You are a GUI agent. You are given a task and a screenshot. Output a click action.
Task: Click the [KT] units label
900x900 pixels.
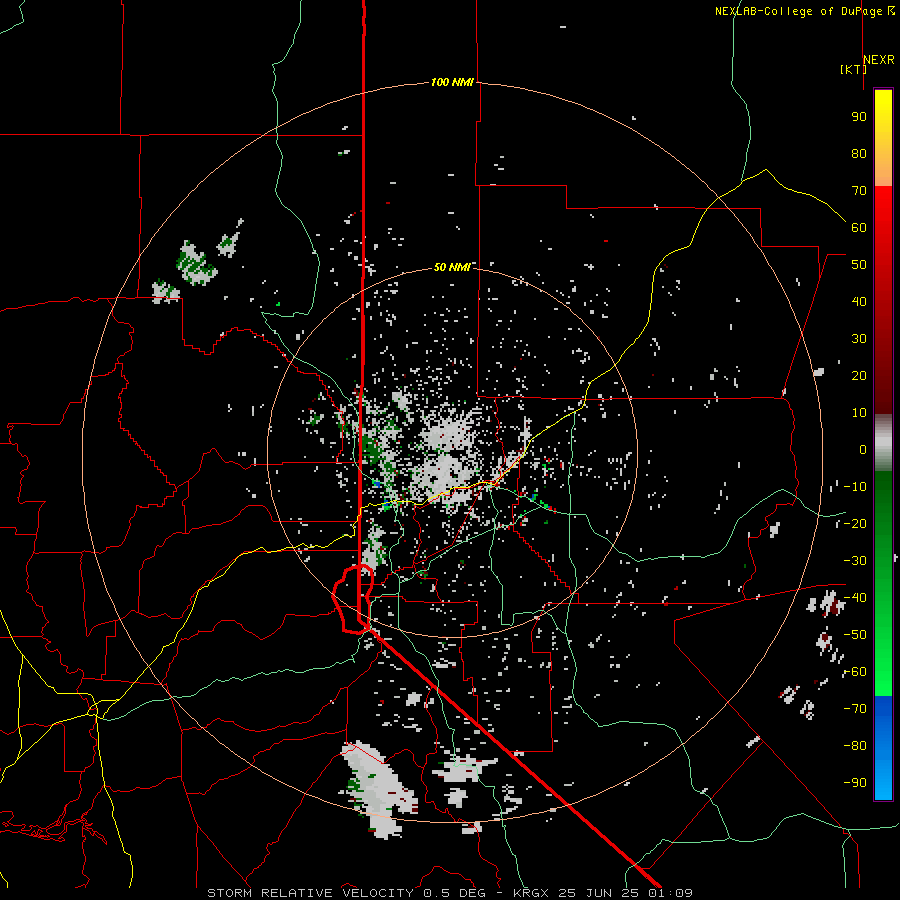[854, 69]
